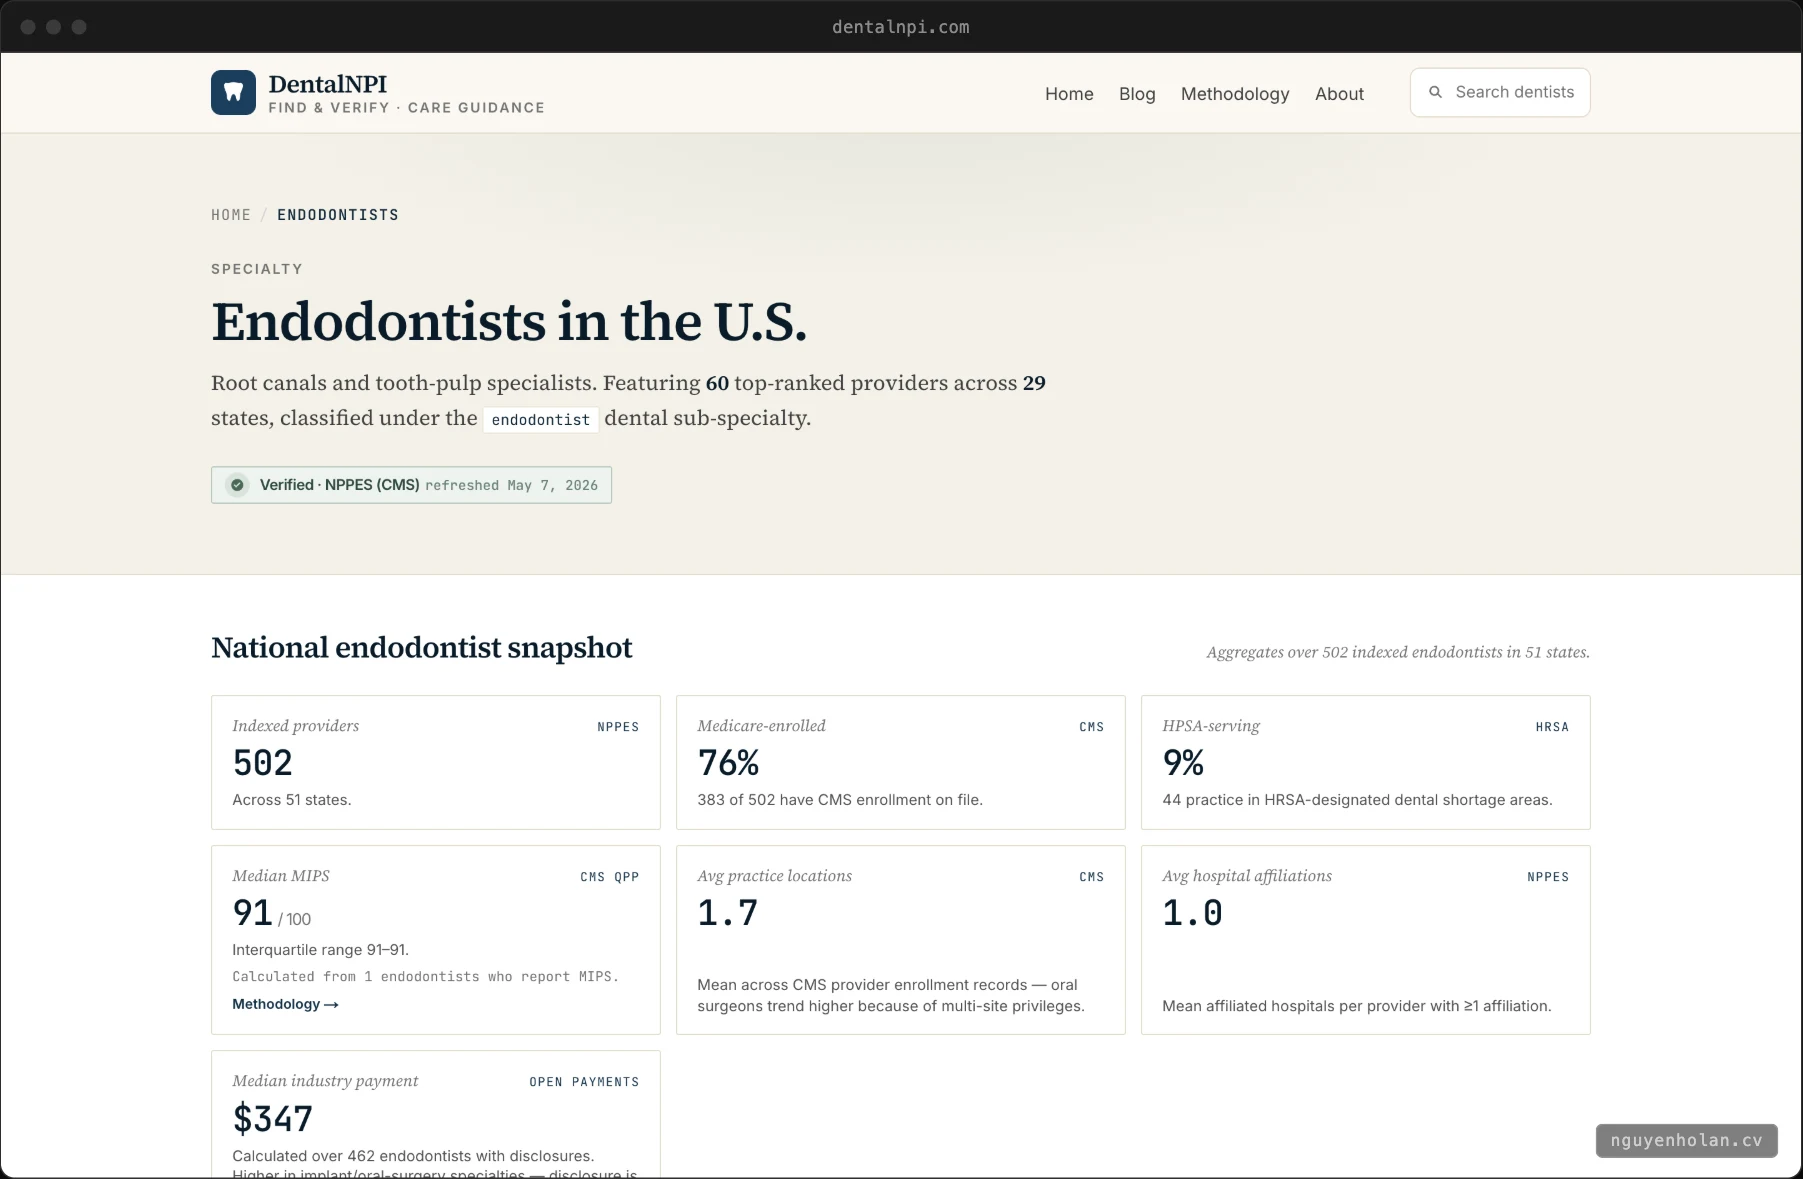This screenshot has width=1803, height=1179.
Task: Open the Home nav item
Action: pos(1069,94)
